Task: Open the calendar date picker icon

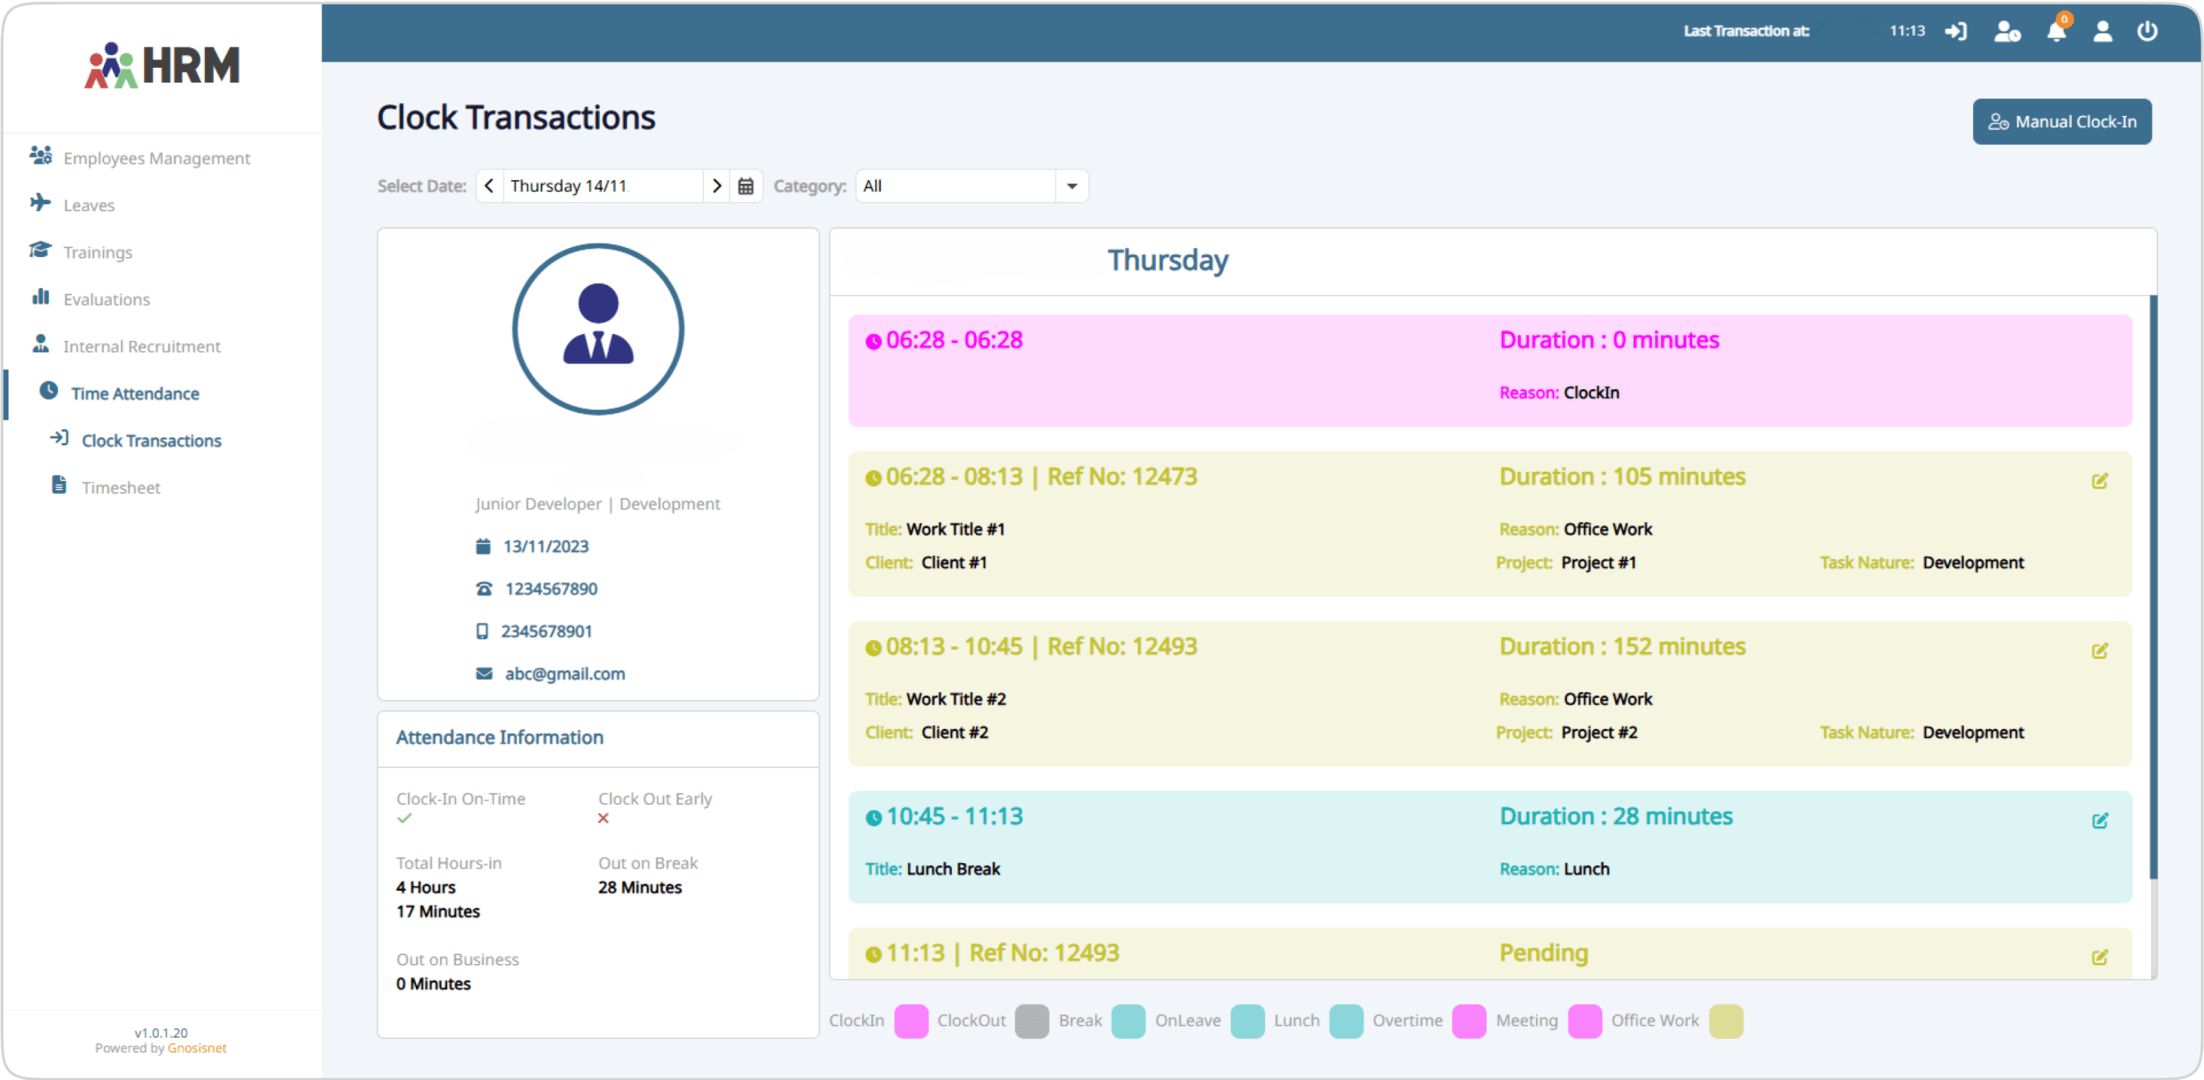Action: [x=746, y=186]
